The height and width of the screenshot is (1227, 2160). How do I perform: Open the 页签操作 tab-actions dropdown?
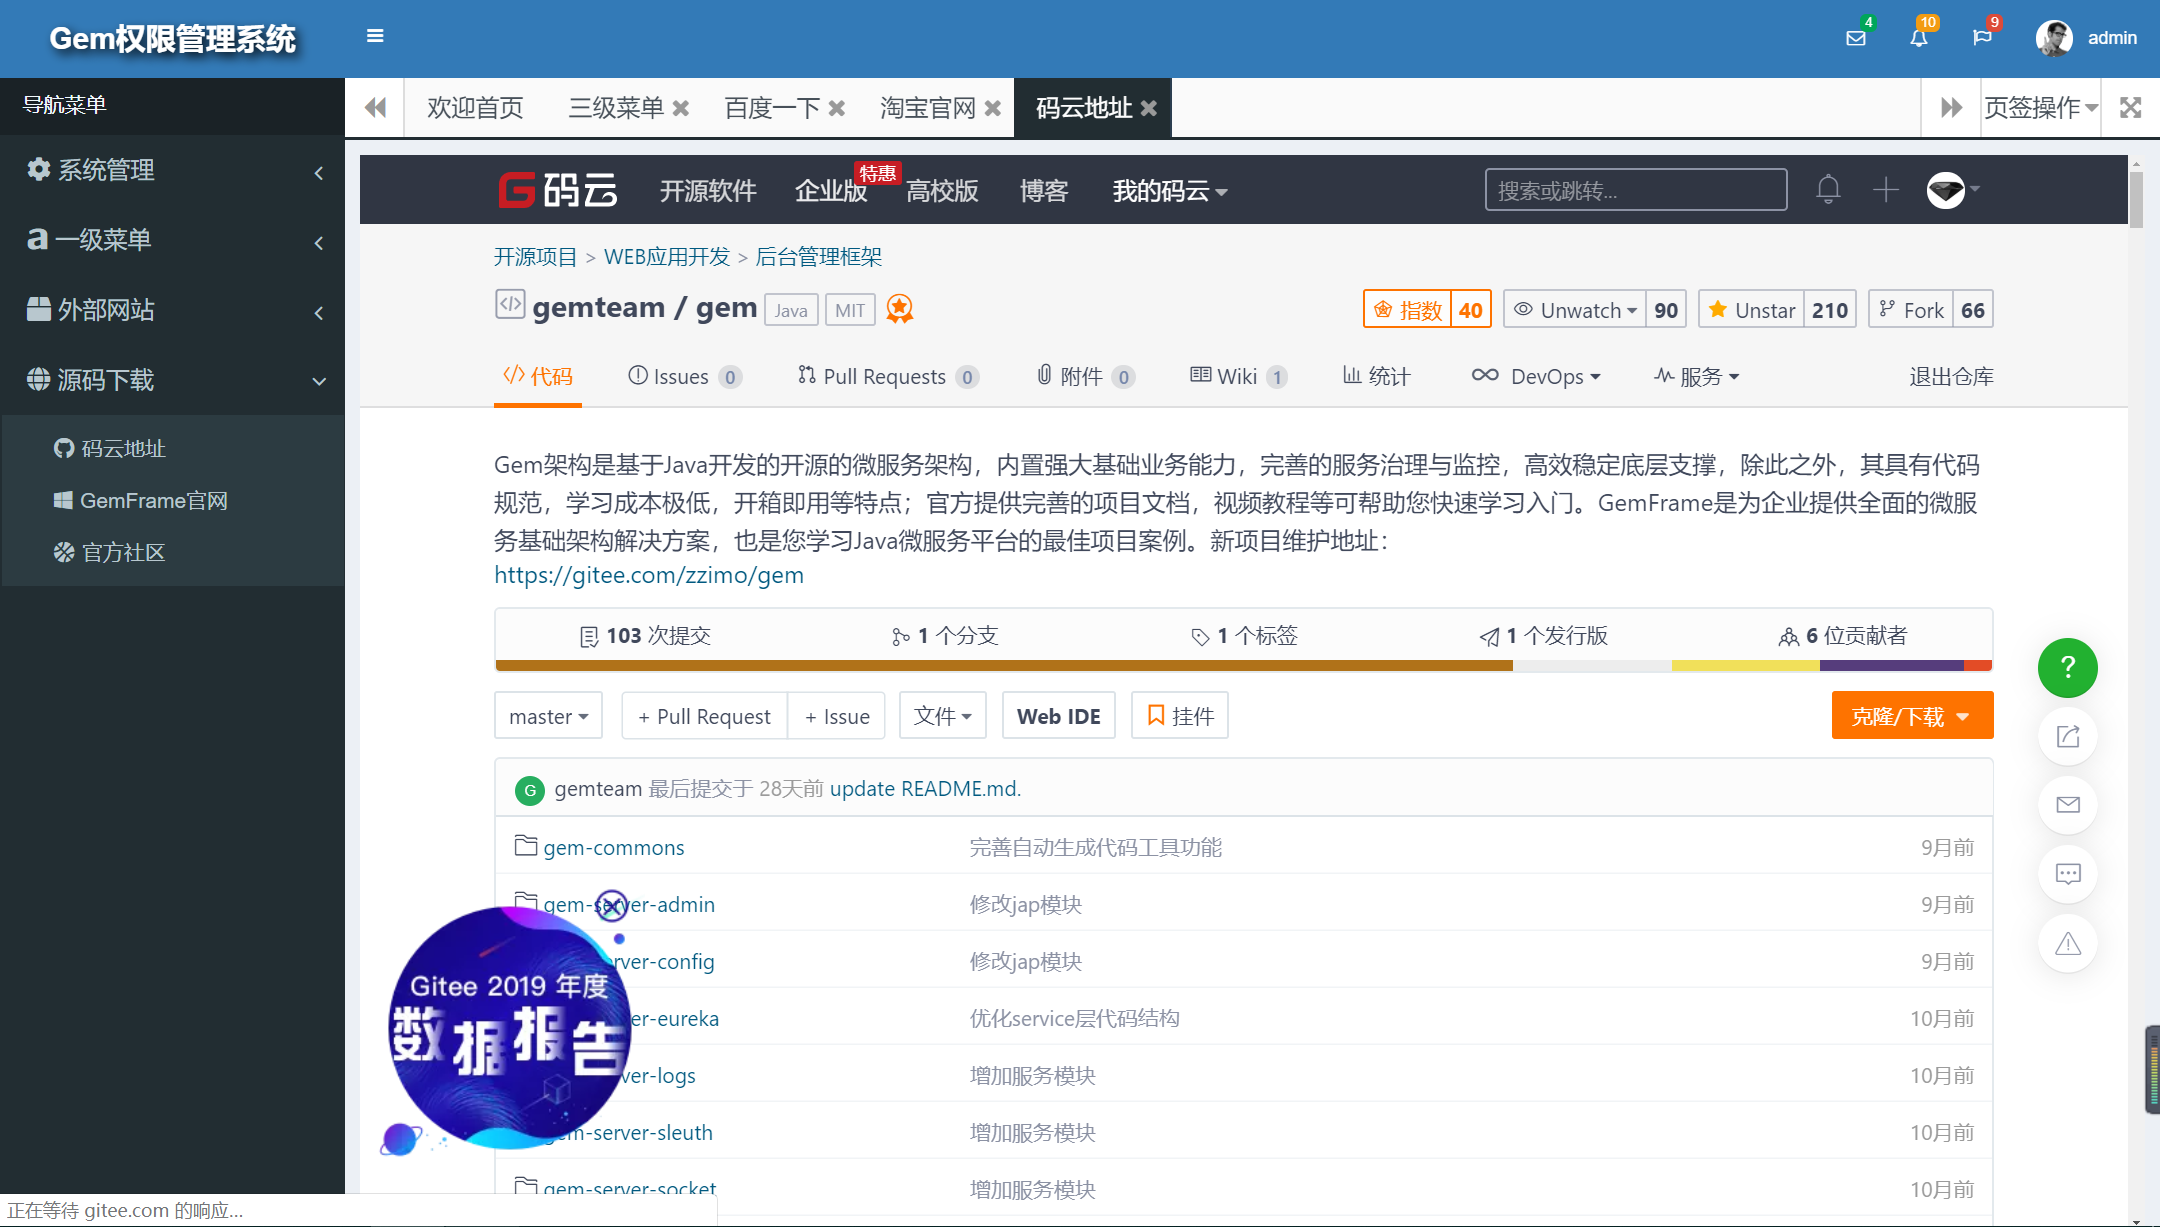coord(2038,107)
